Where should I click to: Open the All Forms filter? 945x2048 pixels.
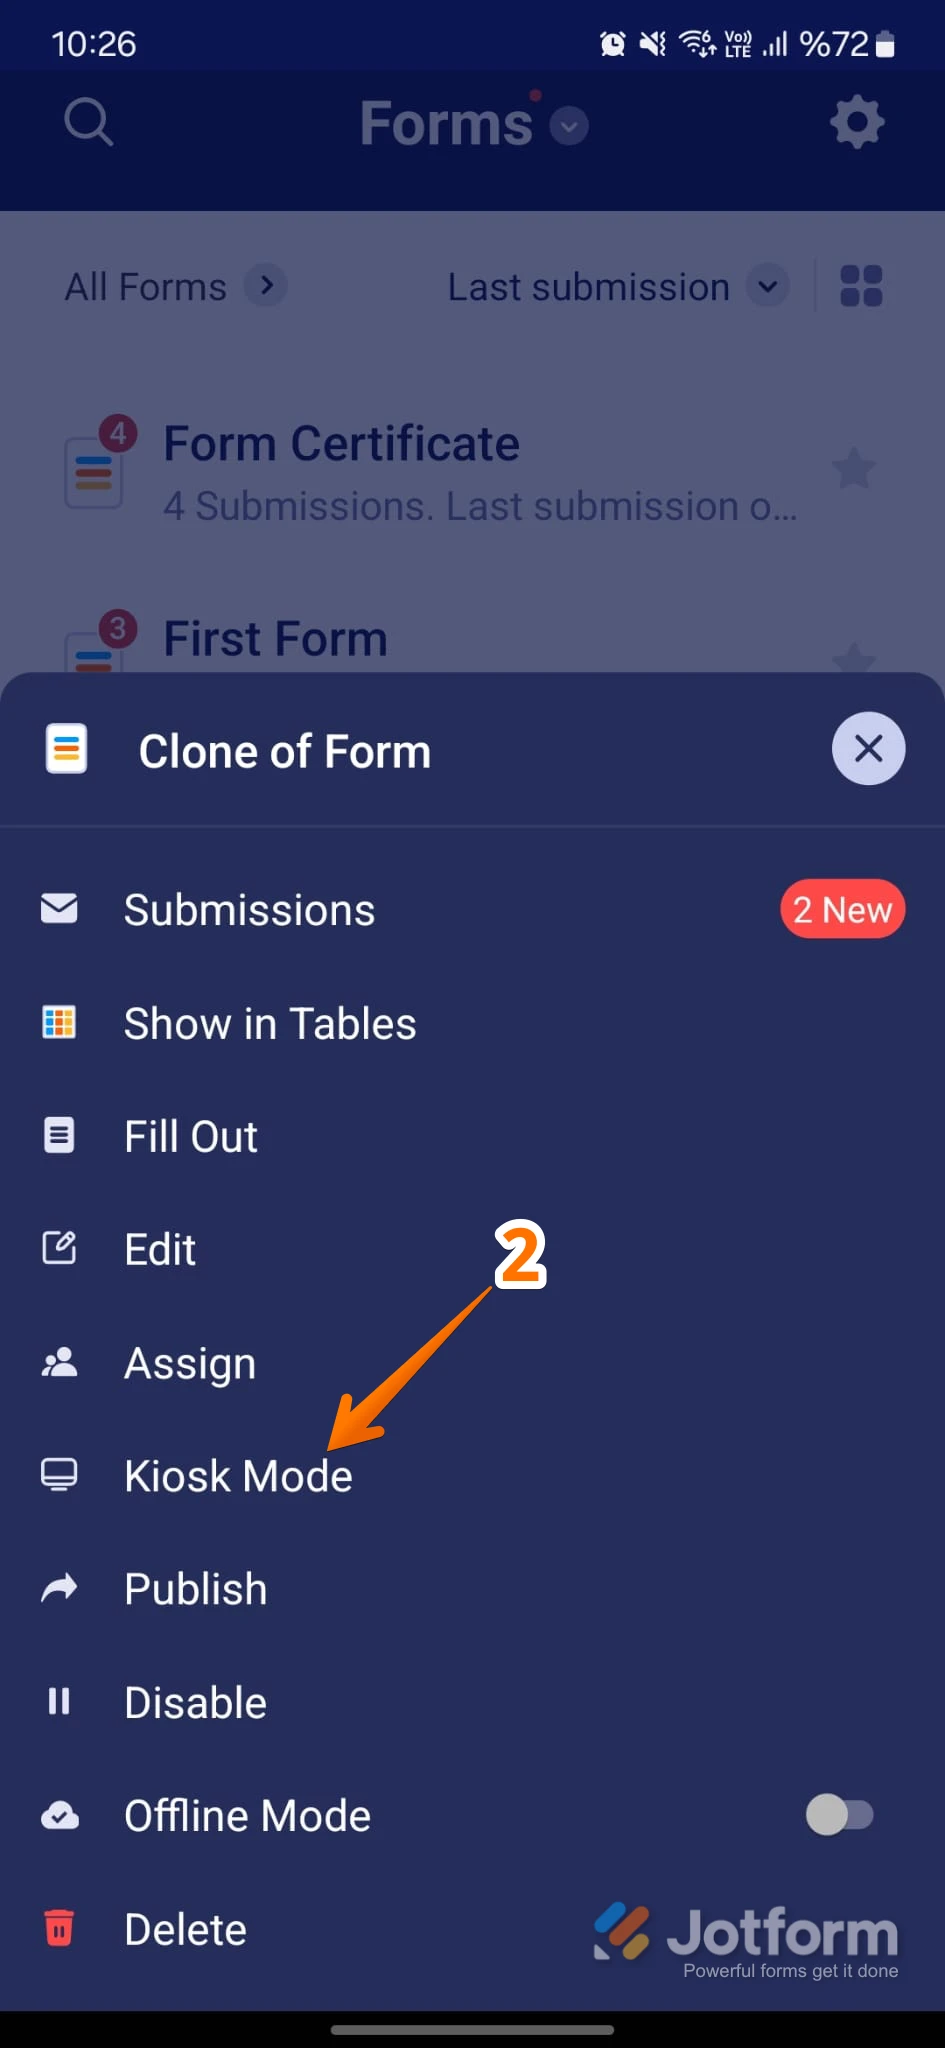click(x=175, y=287)
